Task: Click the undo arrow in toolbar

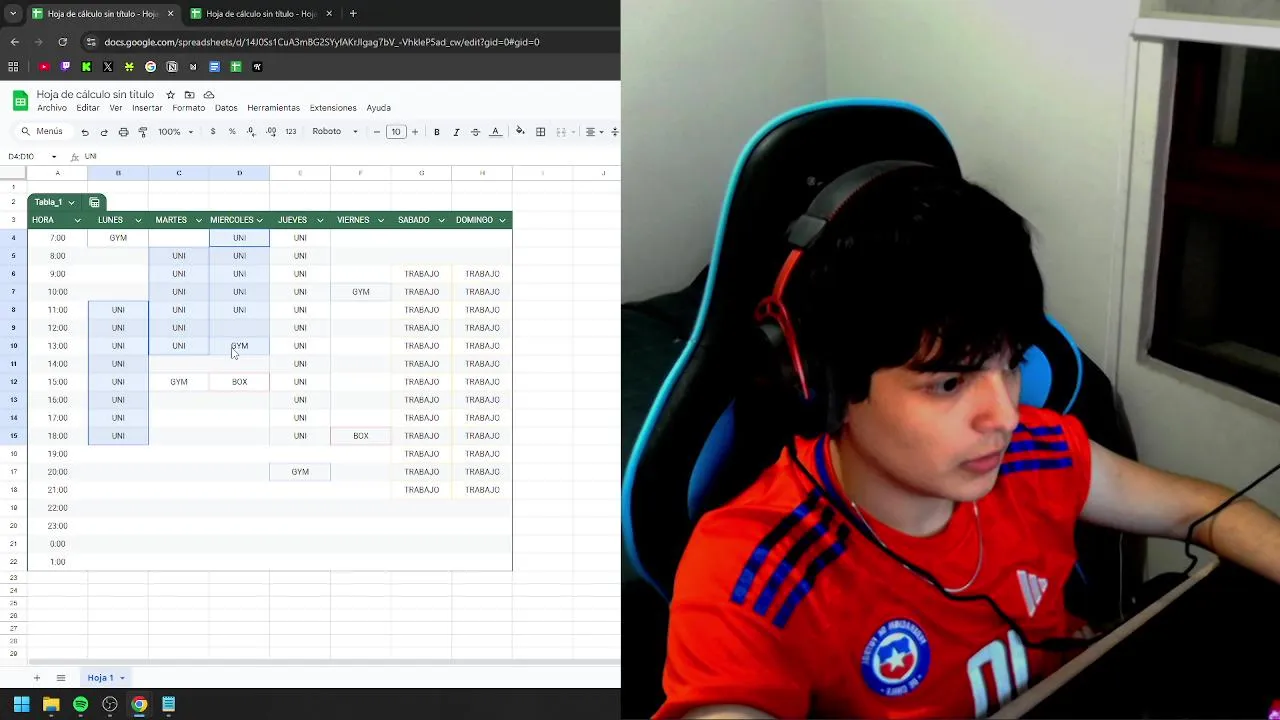Action: (x=85, y=132)
